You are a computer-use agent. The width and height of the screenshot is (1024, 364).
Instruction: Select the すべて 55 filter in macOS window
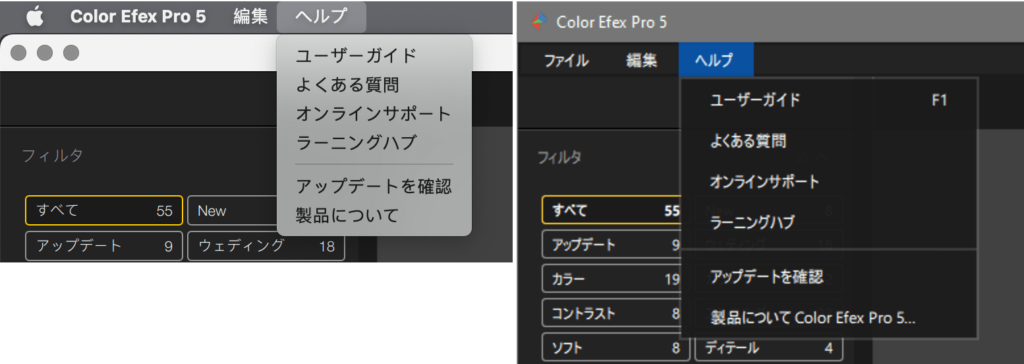104,210
